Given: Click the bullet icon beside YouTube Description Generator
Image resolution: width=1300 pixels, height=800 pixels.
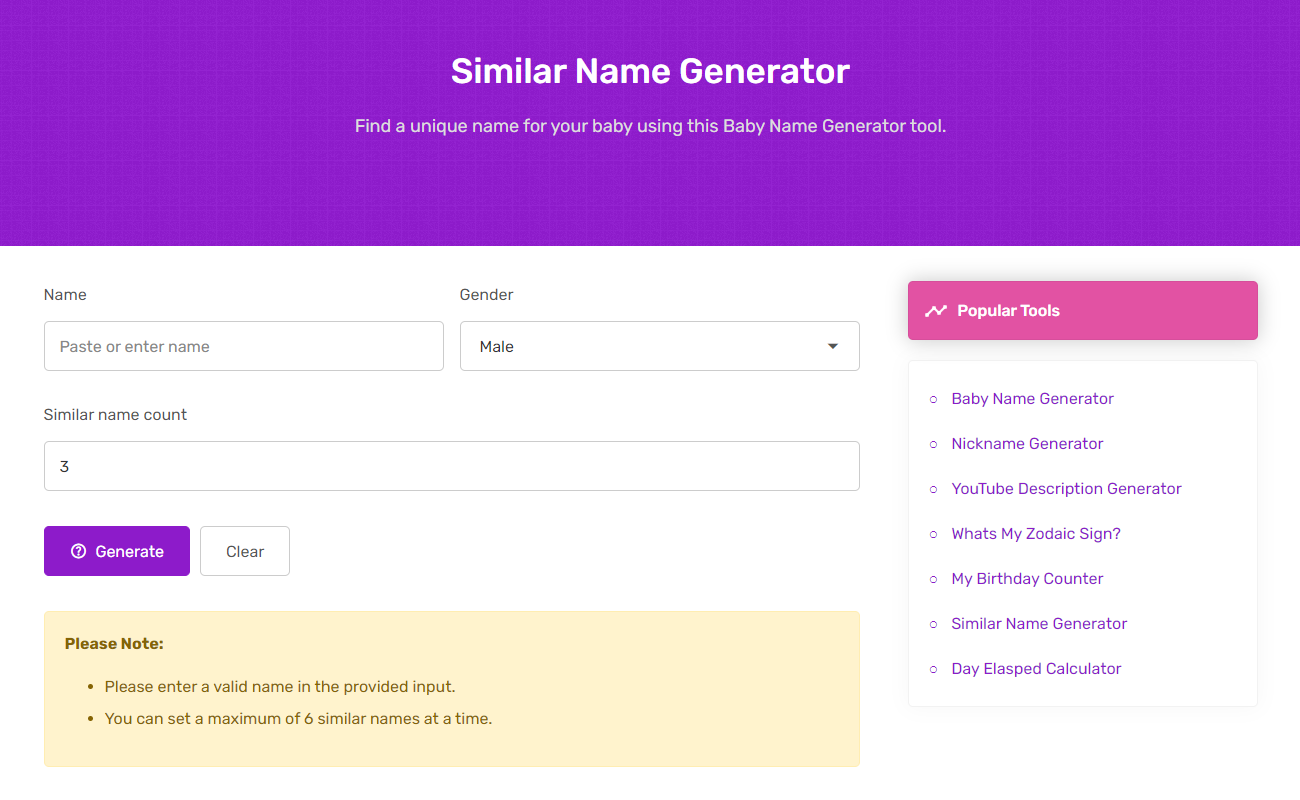Looking at the screenshot, I should pyautogui.click(x=933, y=488).
